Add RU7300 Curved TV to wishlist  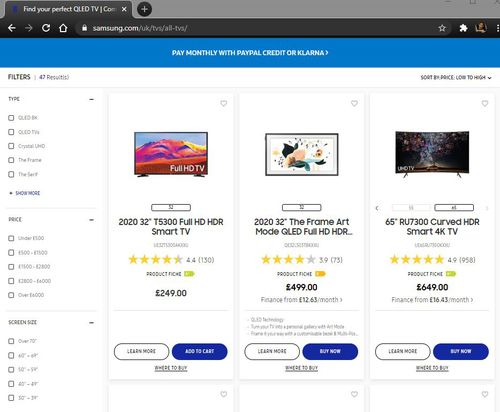(485, 103)
